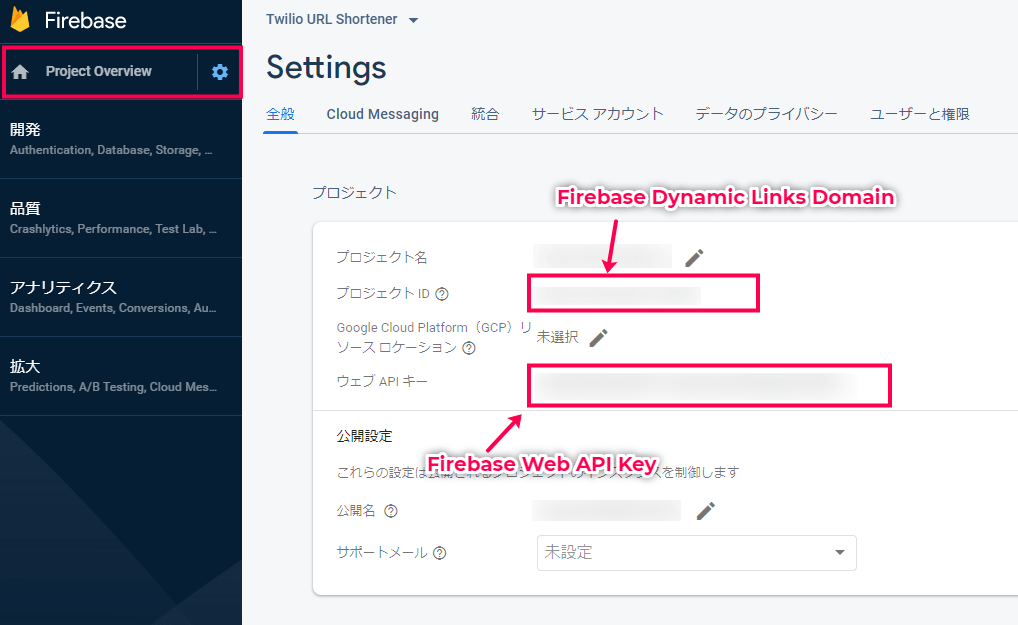Viewport: 1018px width, 625px height.
Task: Click the Firebase flame logo
Action: (20, 19)
